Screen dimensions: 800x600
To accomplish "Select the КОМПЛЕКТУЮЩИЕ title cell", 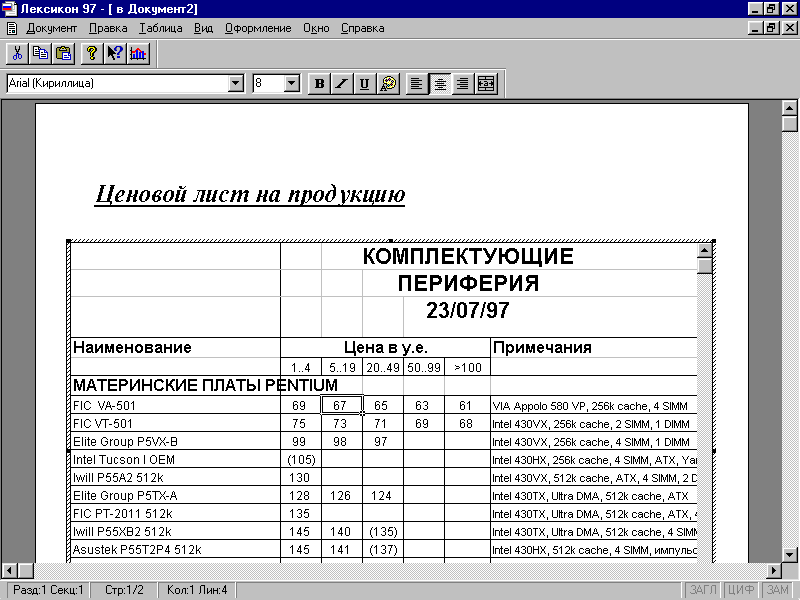I will [x=468, y=256].
